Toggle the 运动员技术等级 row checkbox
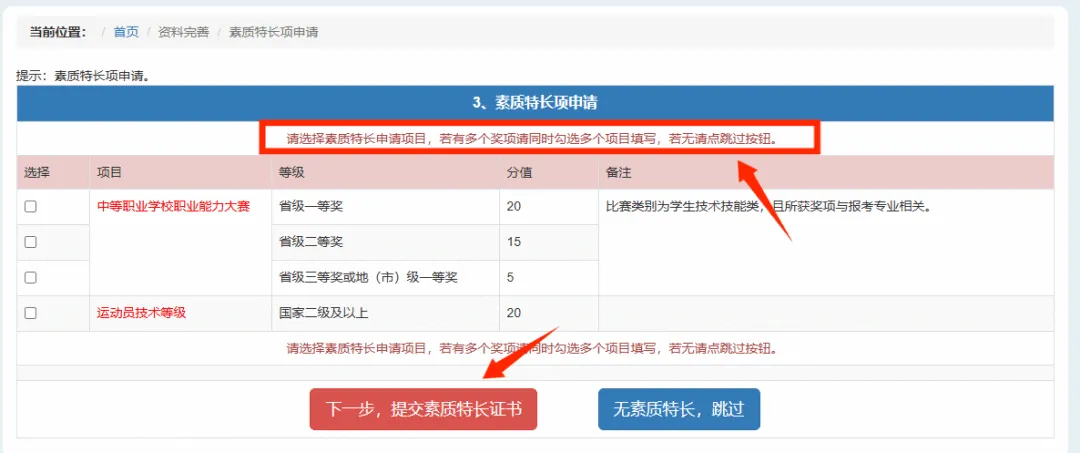 click(31, 313)
